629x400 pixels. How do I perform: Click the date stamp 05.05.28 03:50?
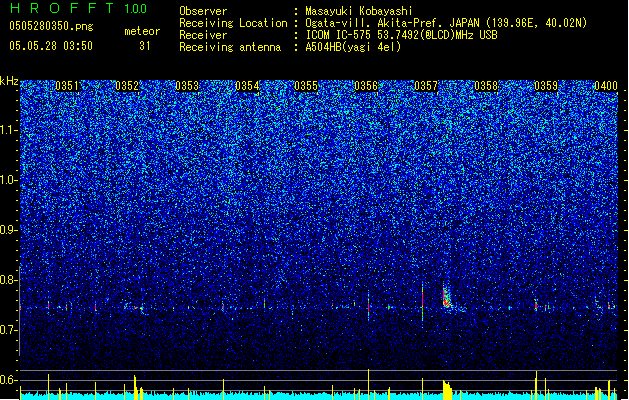tap(51, 46)
